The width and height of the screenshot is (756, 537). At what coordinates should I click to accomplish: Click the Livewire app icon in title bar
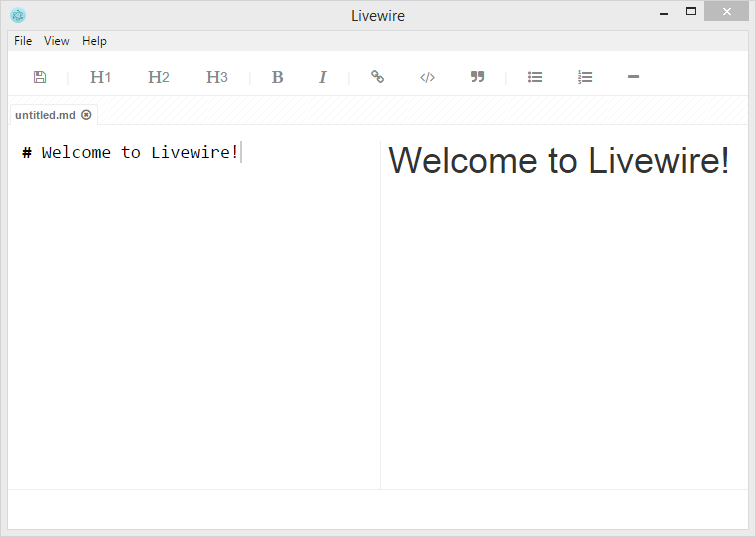click(18, 15)
